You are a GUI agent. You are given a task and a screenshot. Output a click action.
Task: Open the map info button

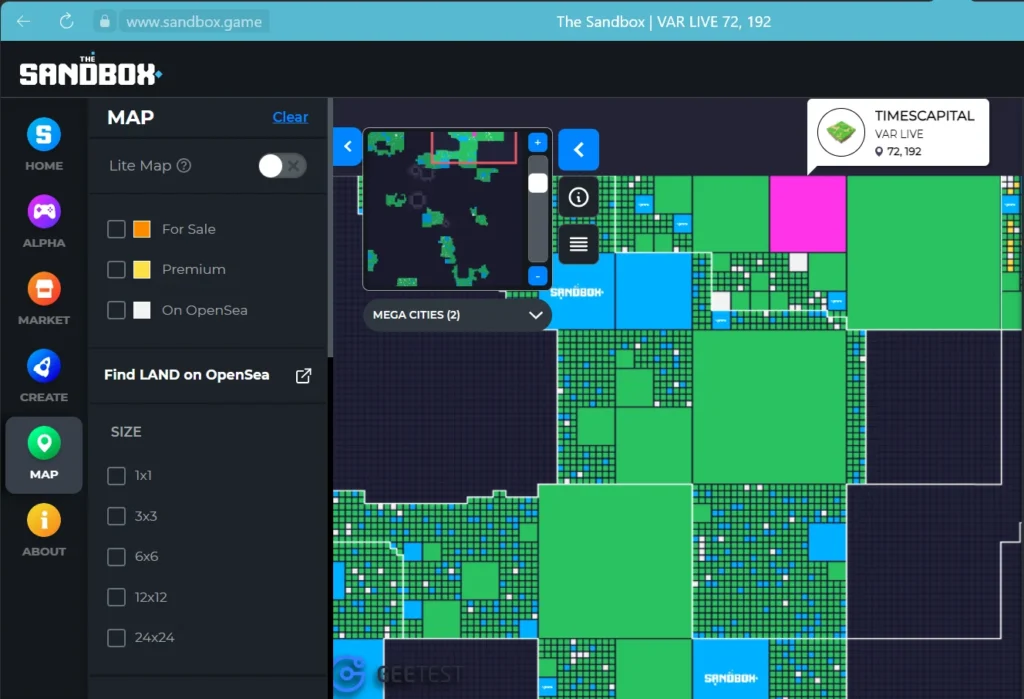(x=579, y=197)
